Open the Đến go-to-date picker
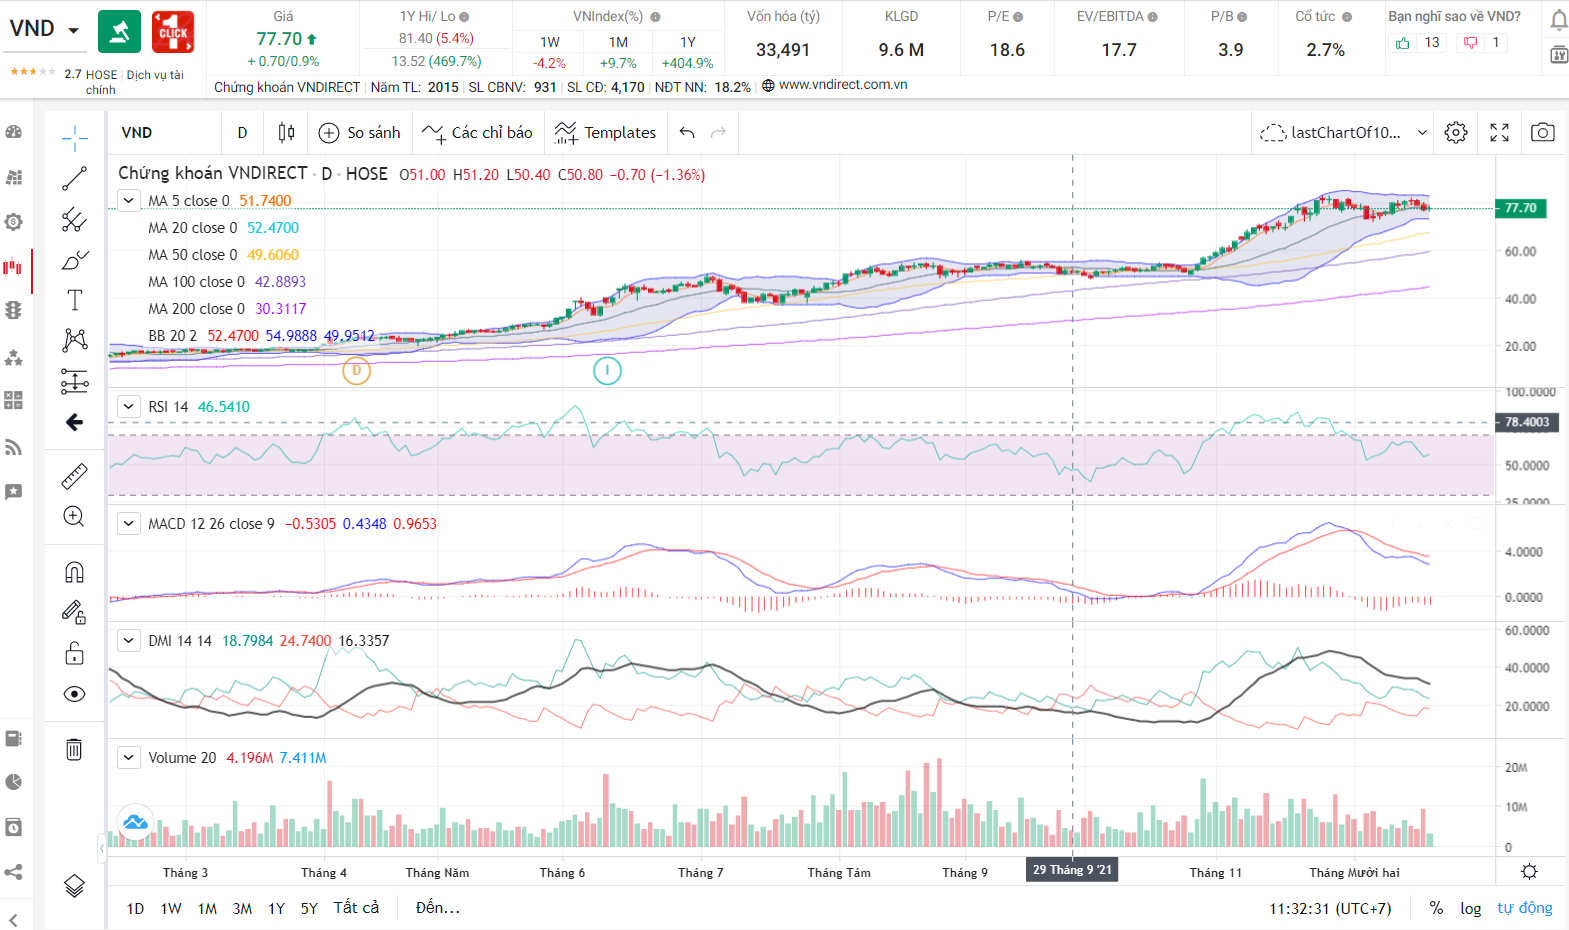Screen dimensions: 1569x930 438,908
